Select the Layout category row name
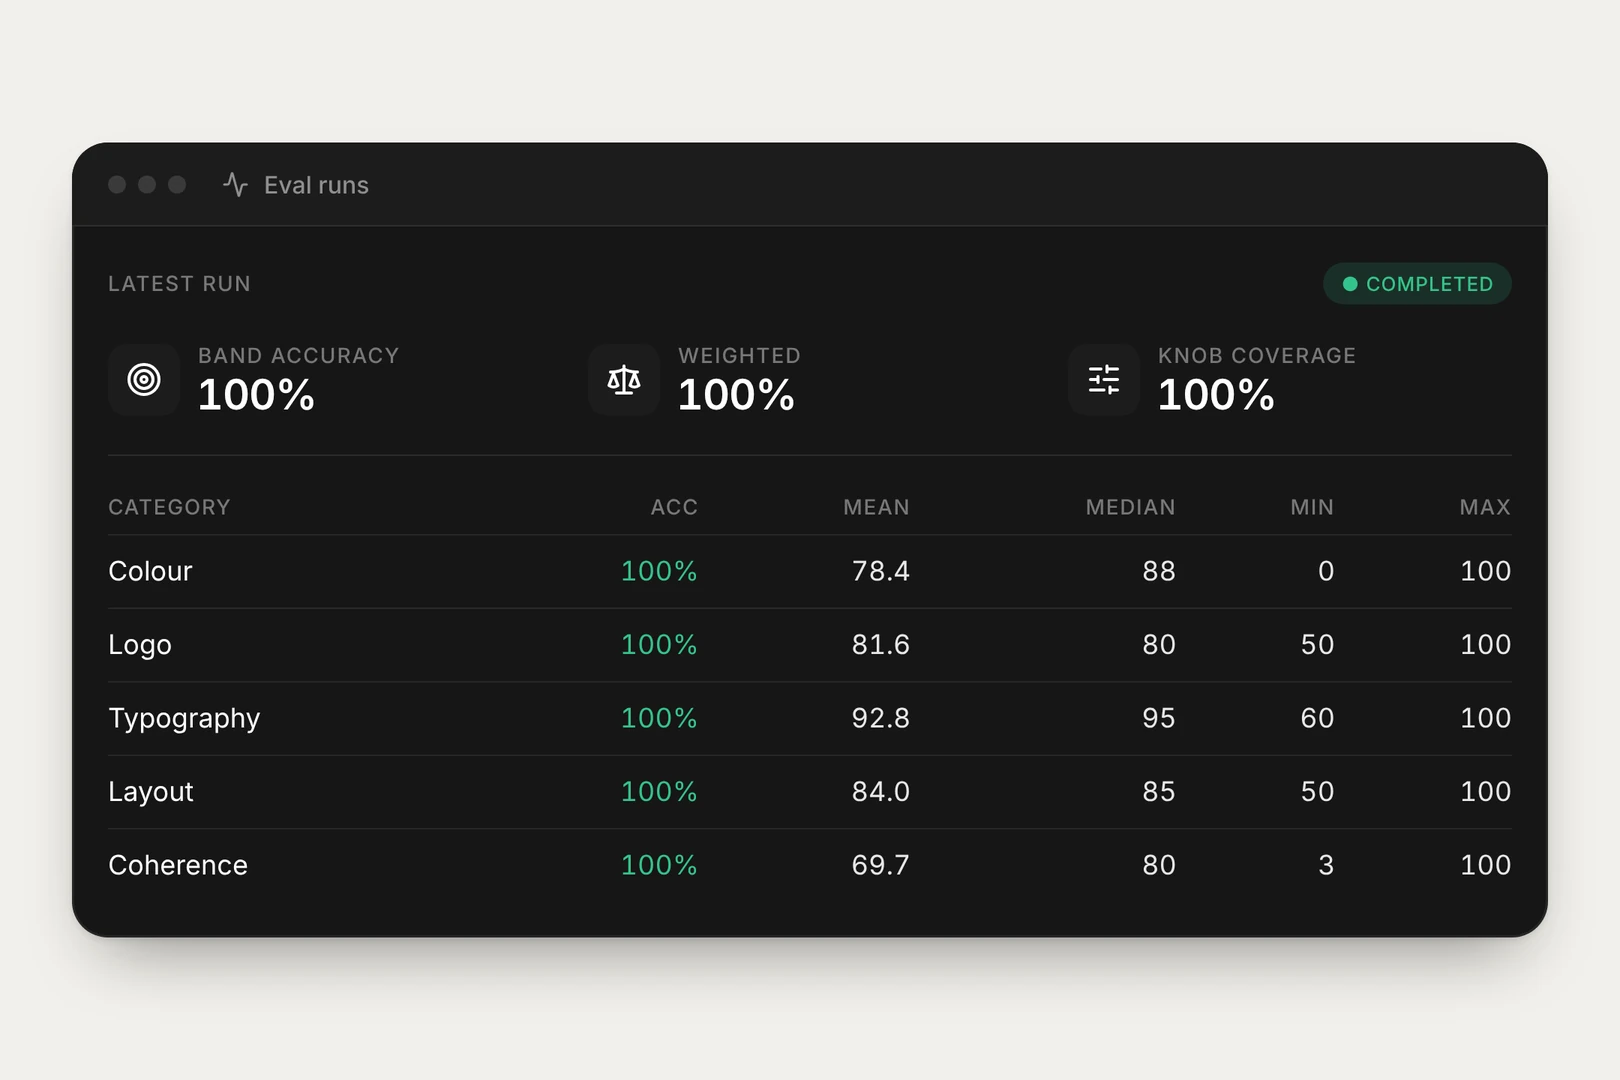The image size is (1620, 1080). (151, 792)
